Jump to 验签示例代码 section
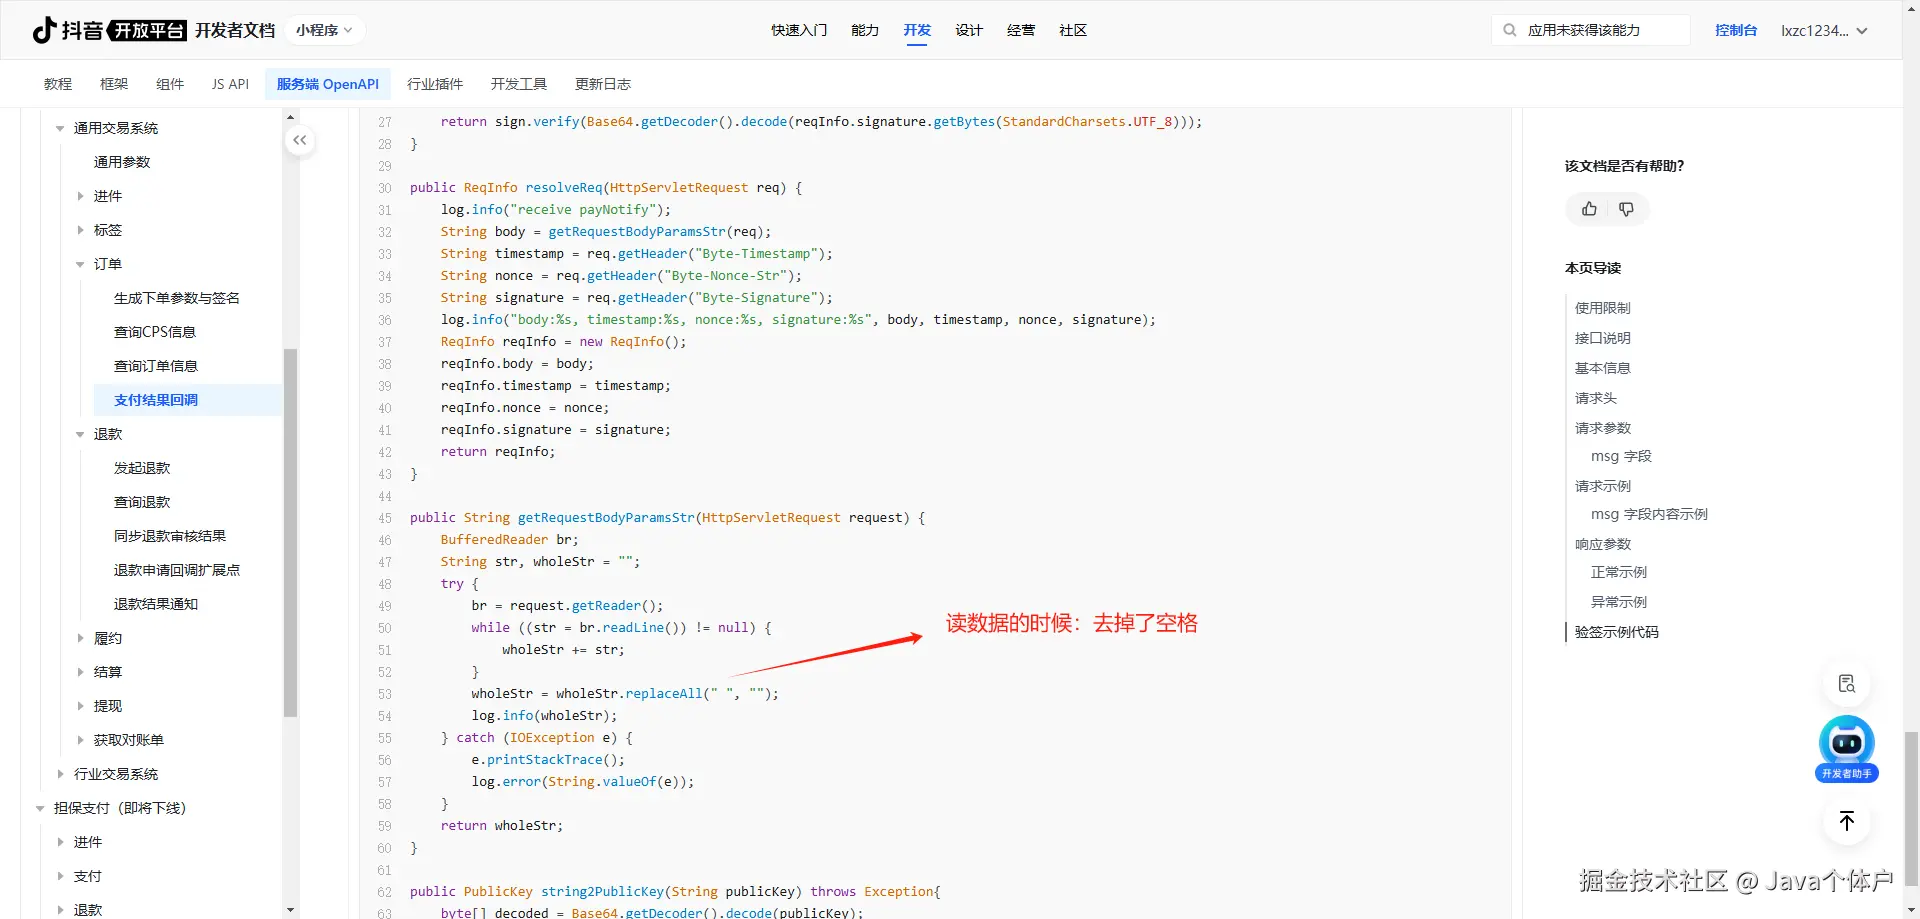The image size is (1920, 919). pos(1617,632)
